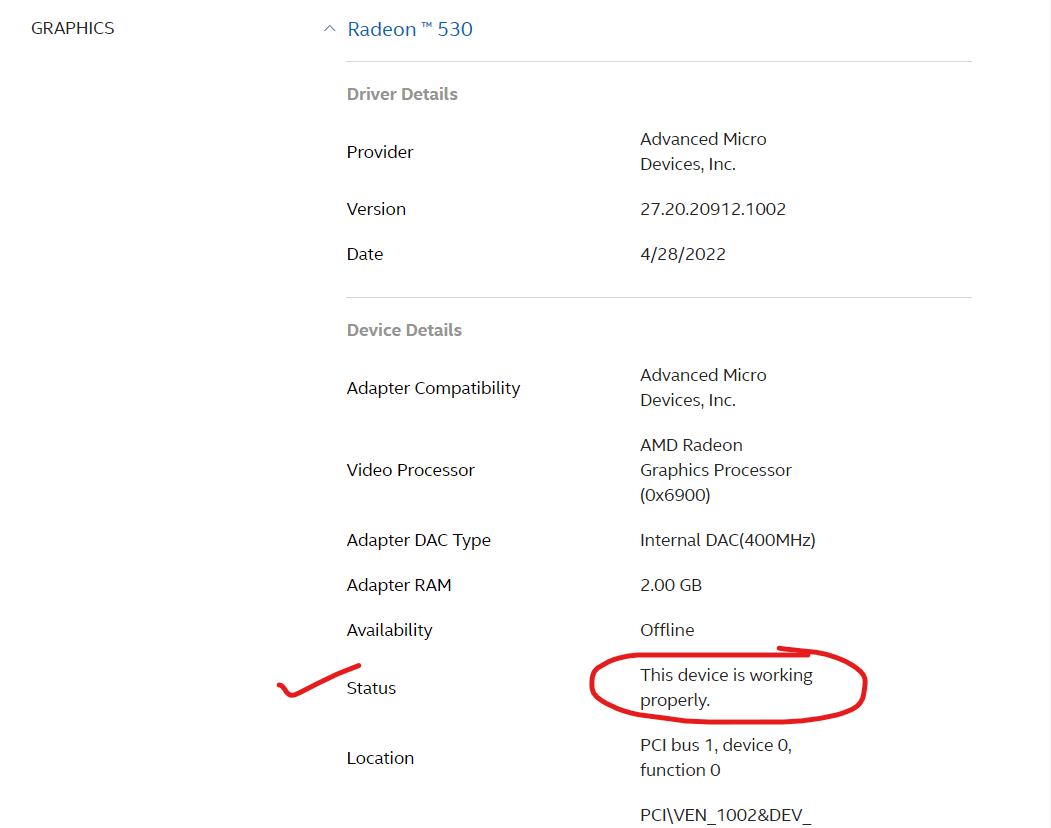
Task: Select 'This device is working properly.' text
Action: pyautogui.click(x=726, y=687)
